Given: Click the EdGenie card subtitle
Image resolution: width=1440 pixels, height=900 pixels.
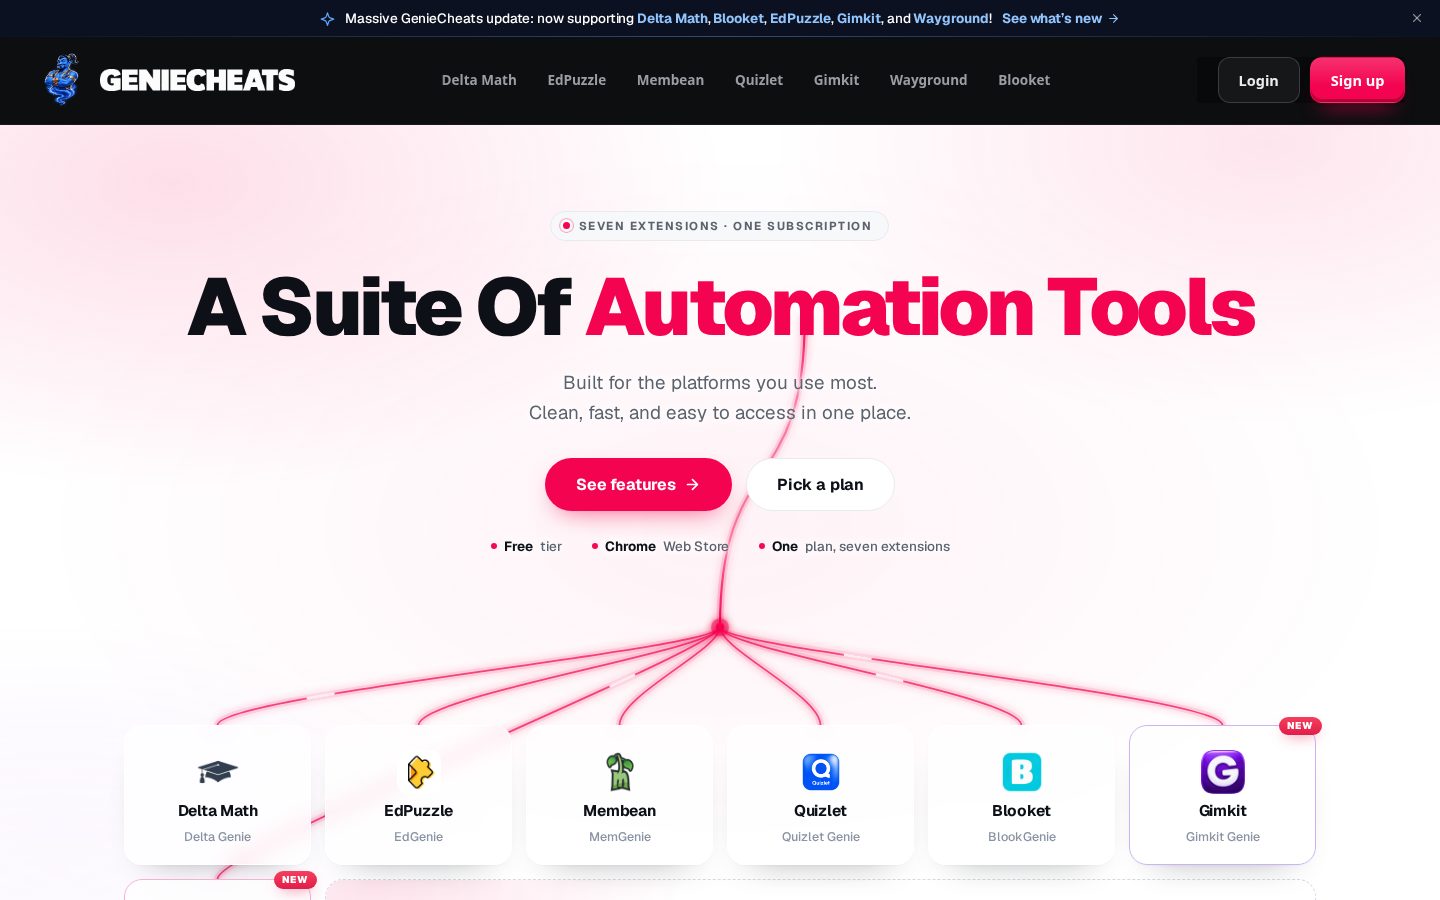Looking at the screenshot, I should tap(418, 837).
